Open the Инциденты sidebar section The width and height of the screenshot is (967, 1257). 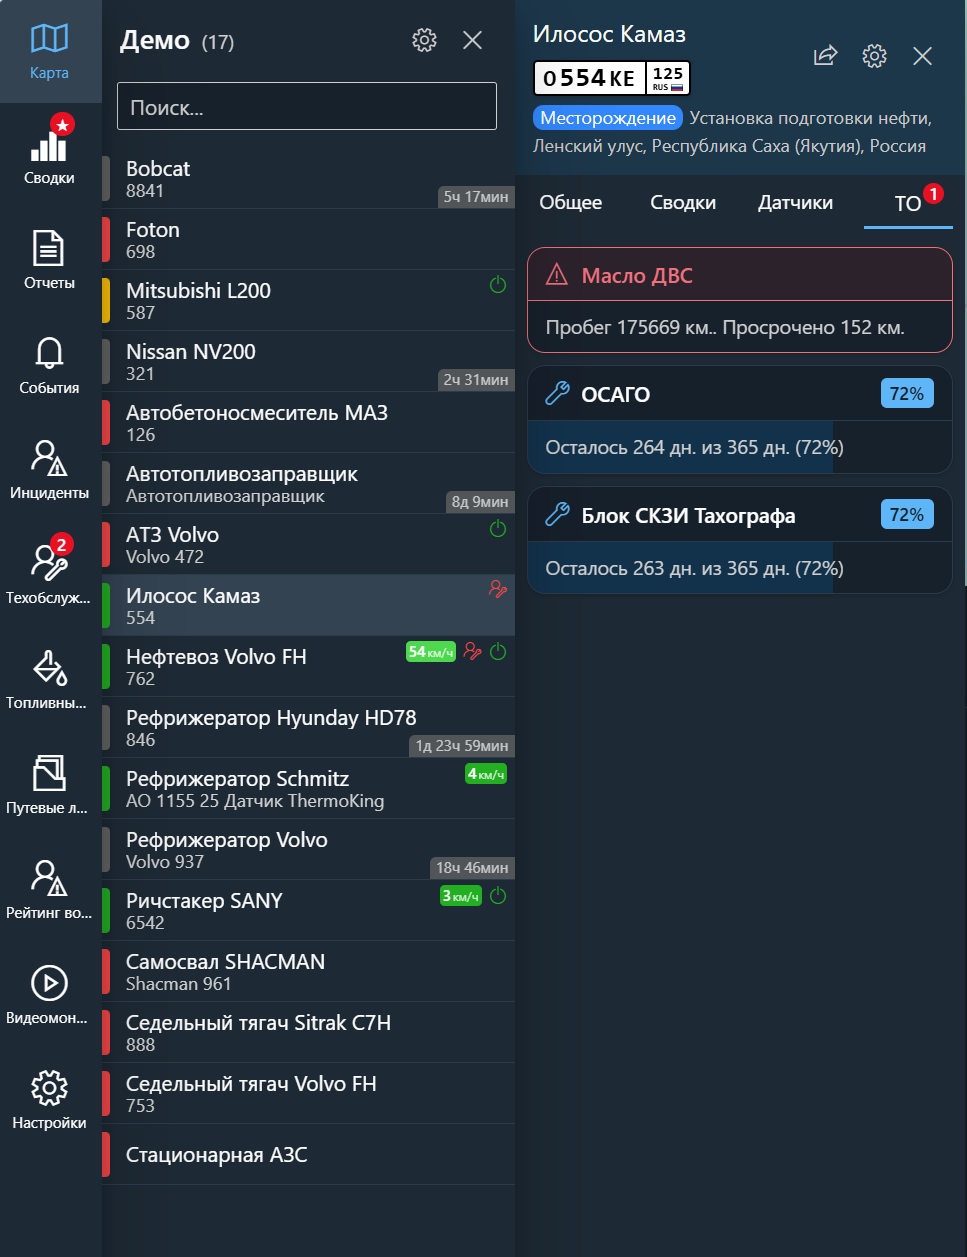click(49, 468)
